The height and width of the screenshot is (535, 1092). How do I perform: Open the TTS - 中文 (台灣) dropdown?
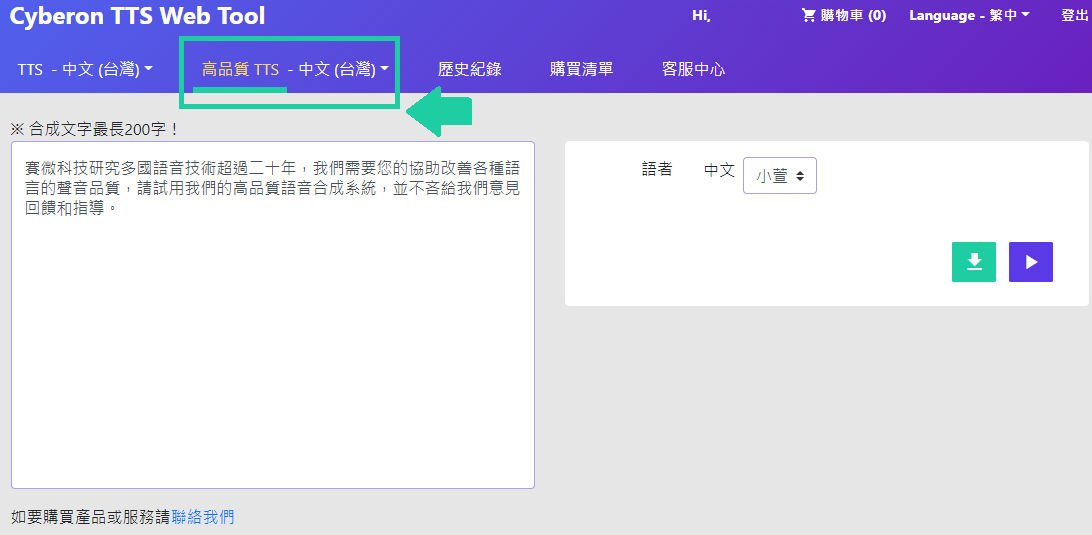pyautogui.click(x=85, y=69)
